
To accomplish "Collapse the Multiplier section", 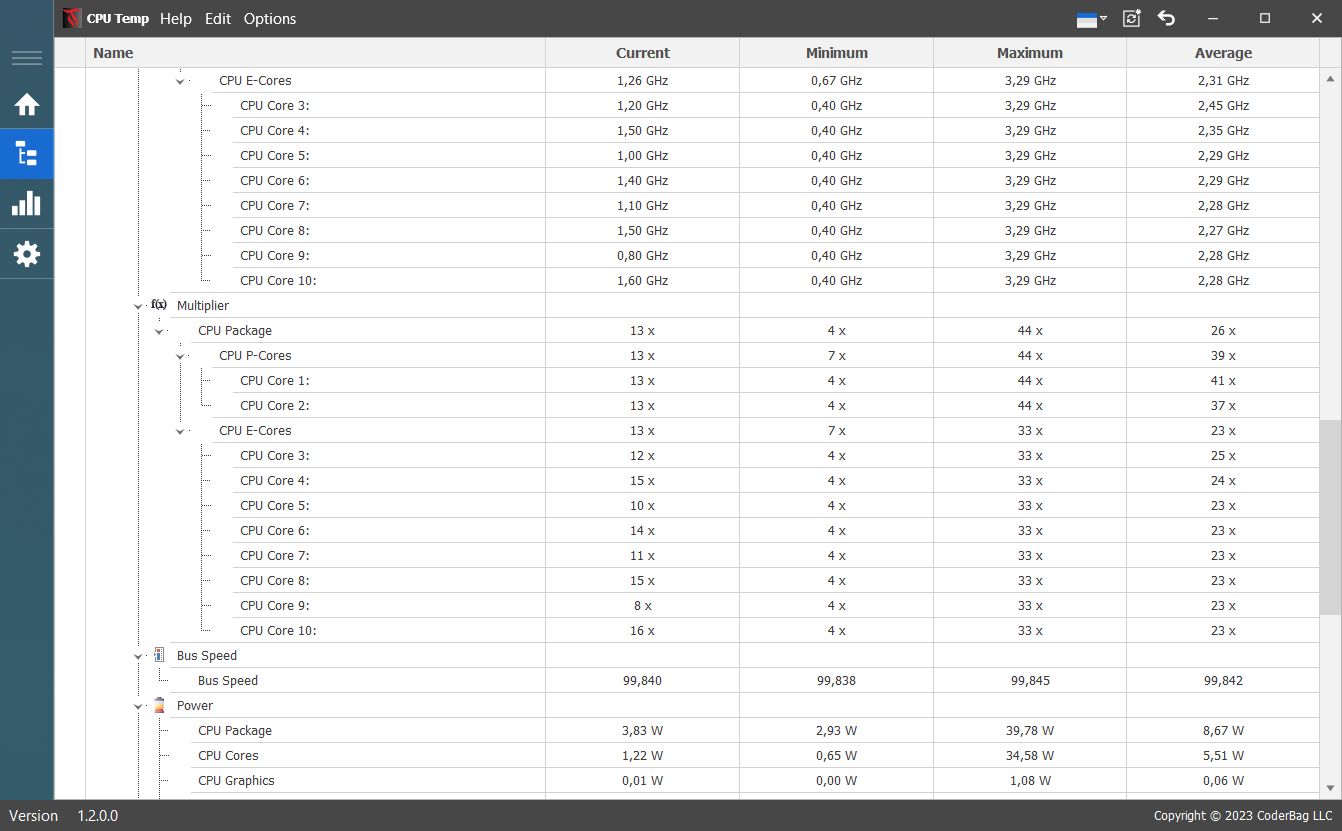I will point(138,306).
